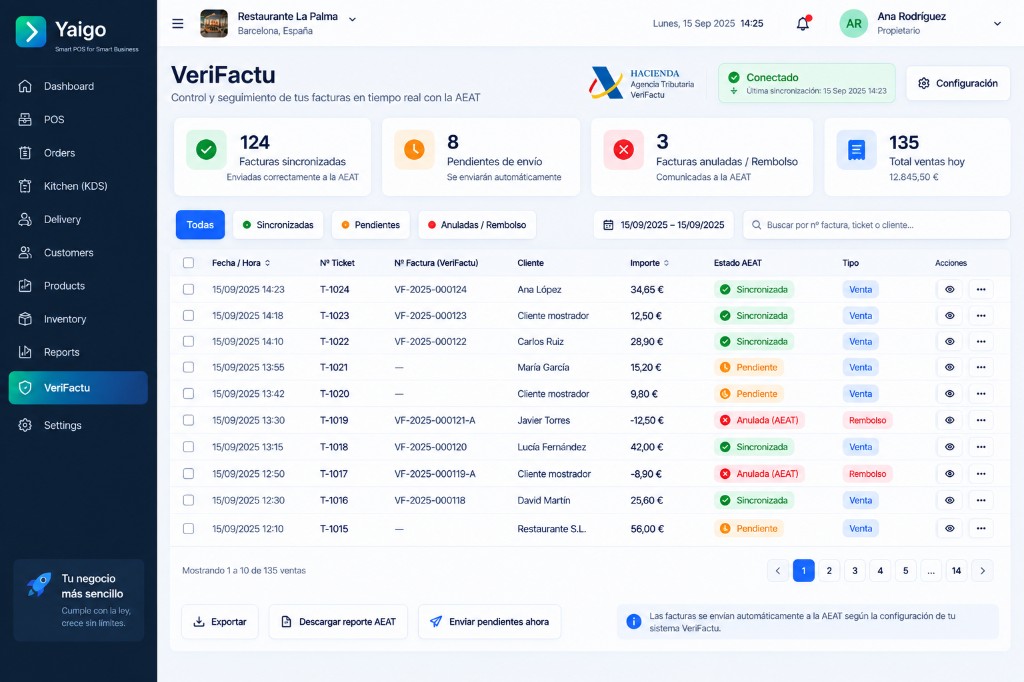The image size is (1024, 682).
Task: Click the Exportar button
Action: 219,621
